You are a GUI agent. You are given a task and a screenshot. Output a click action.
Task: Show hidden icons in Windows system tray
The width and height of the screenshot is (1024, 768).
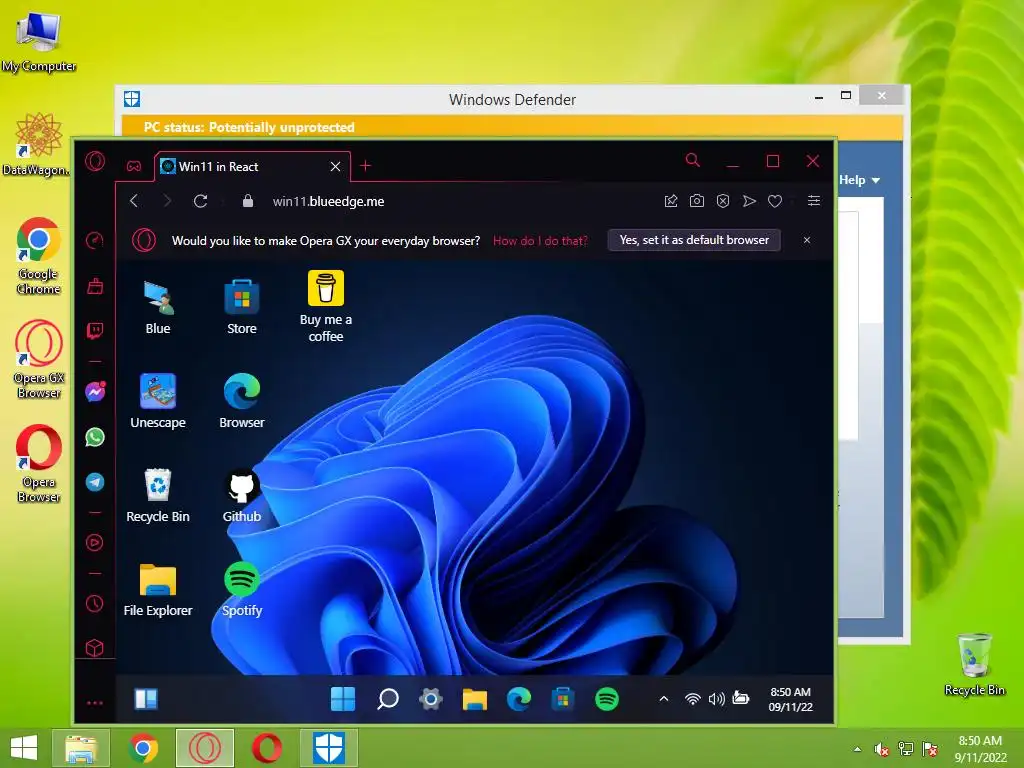(x=857, y=750)
